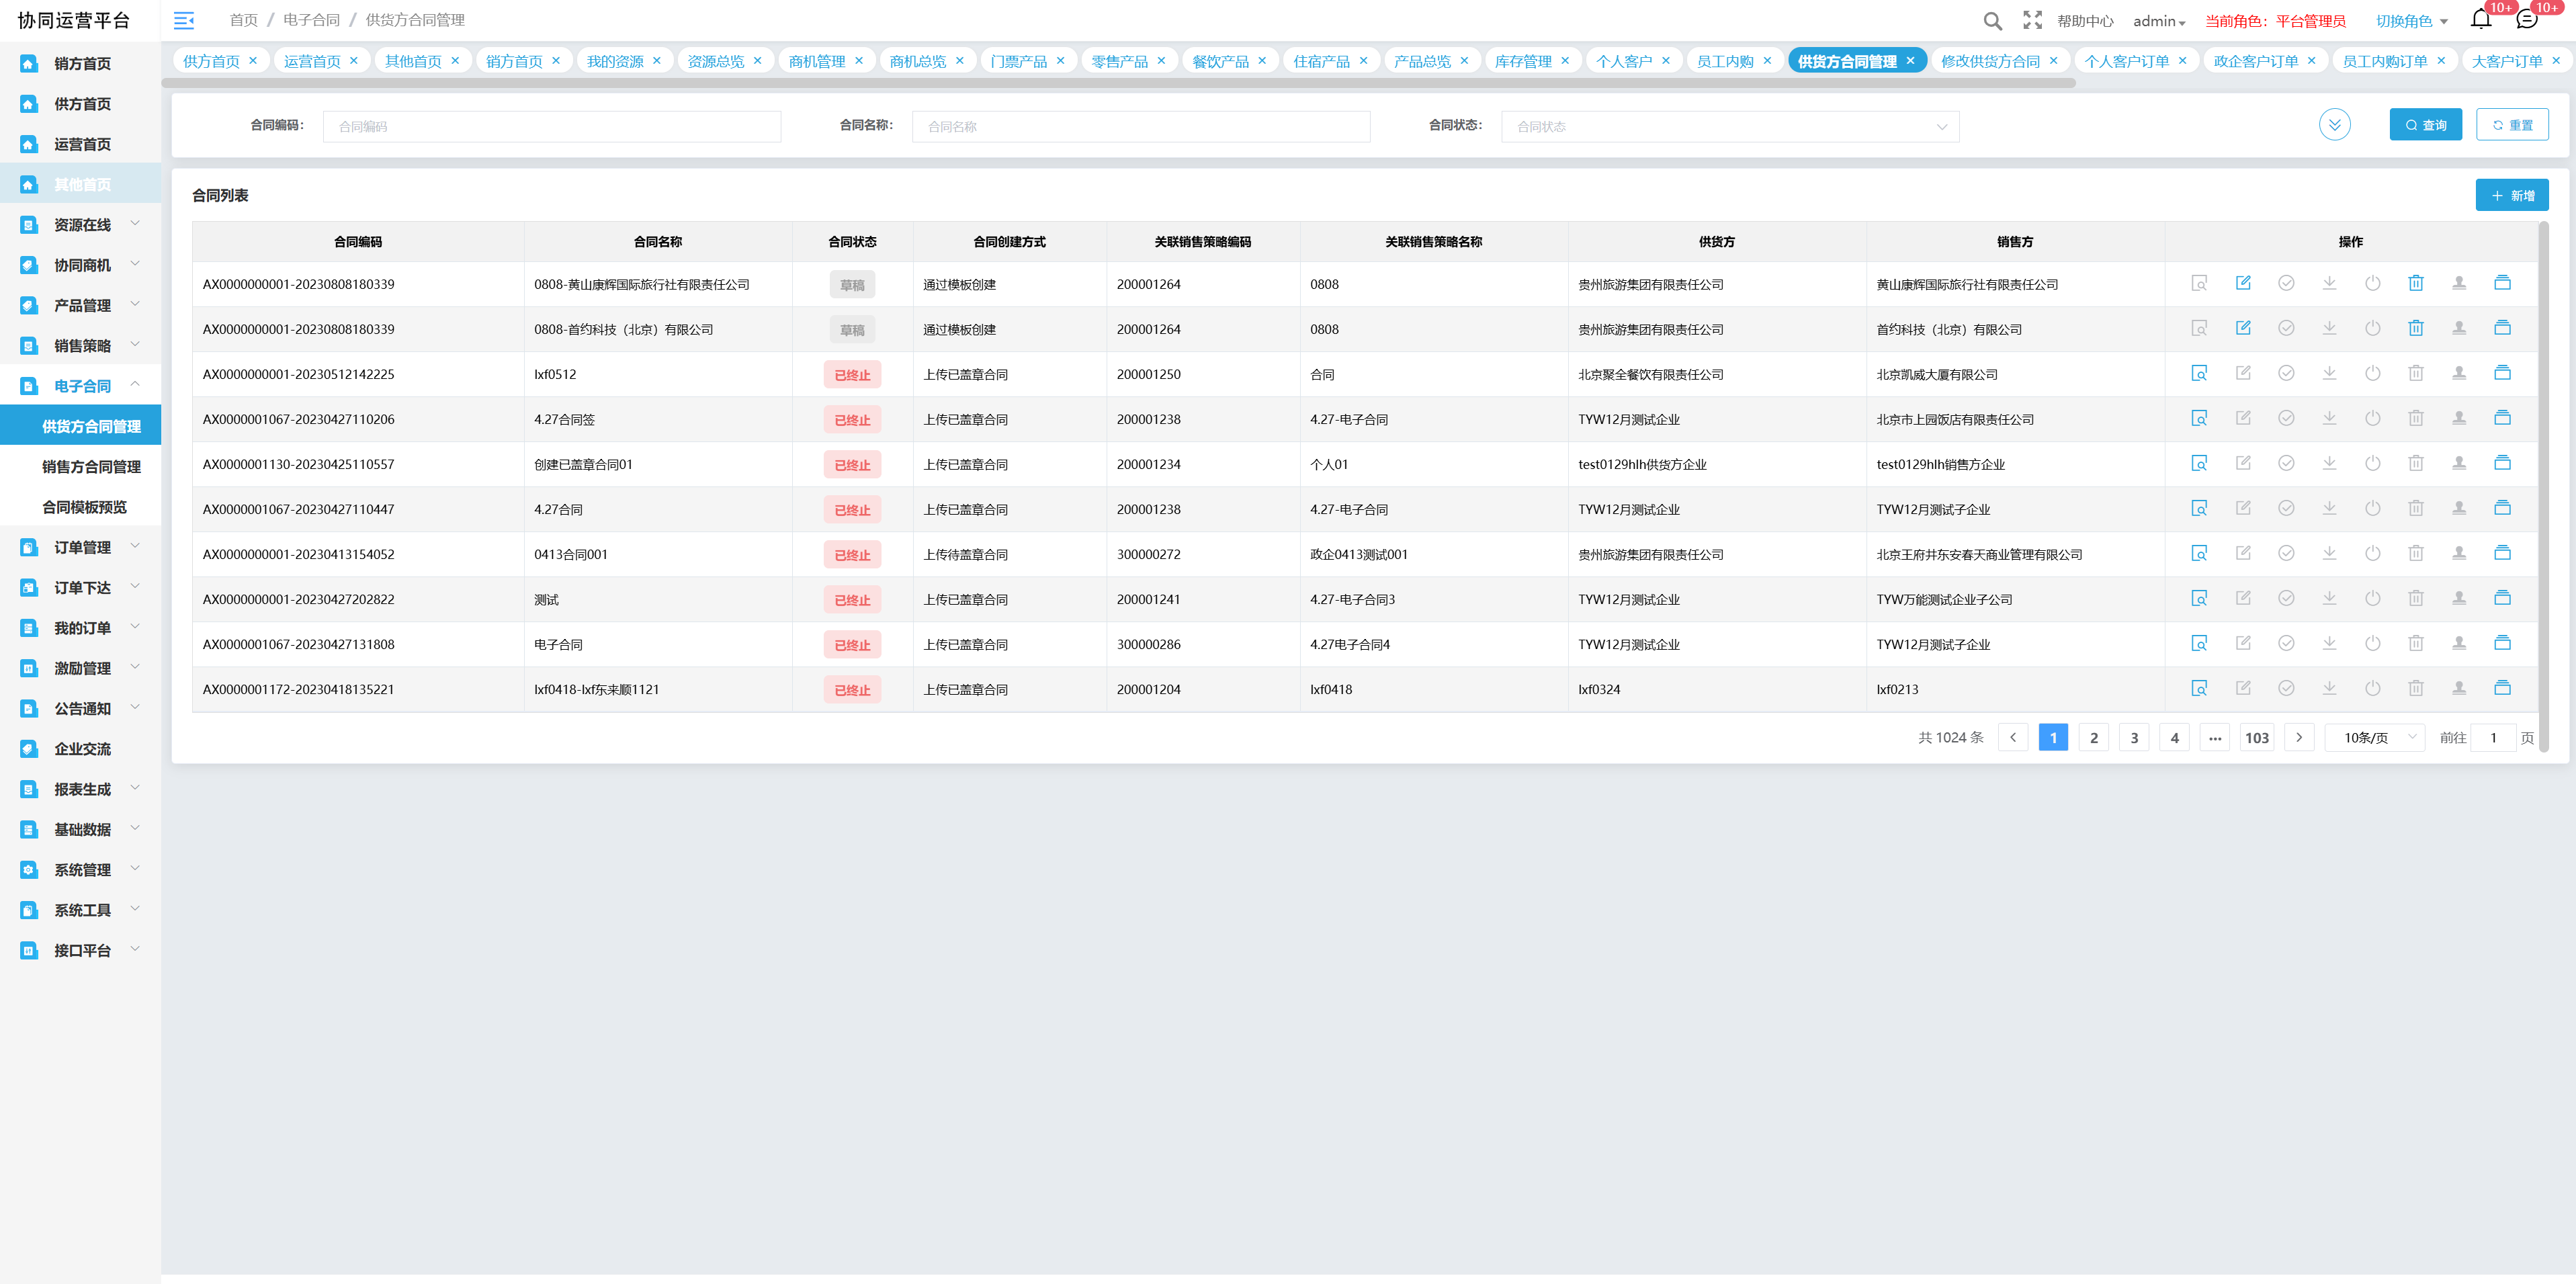Click the 合同编码 input field
Viewport: 2576px width, 1284px height.
(x=551, y=126)
